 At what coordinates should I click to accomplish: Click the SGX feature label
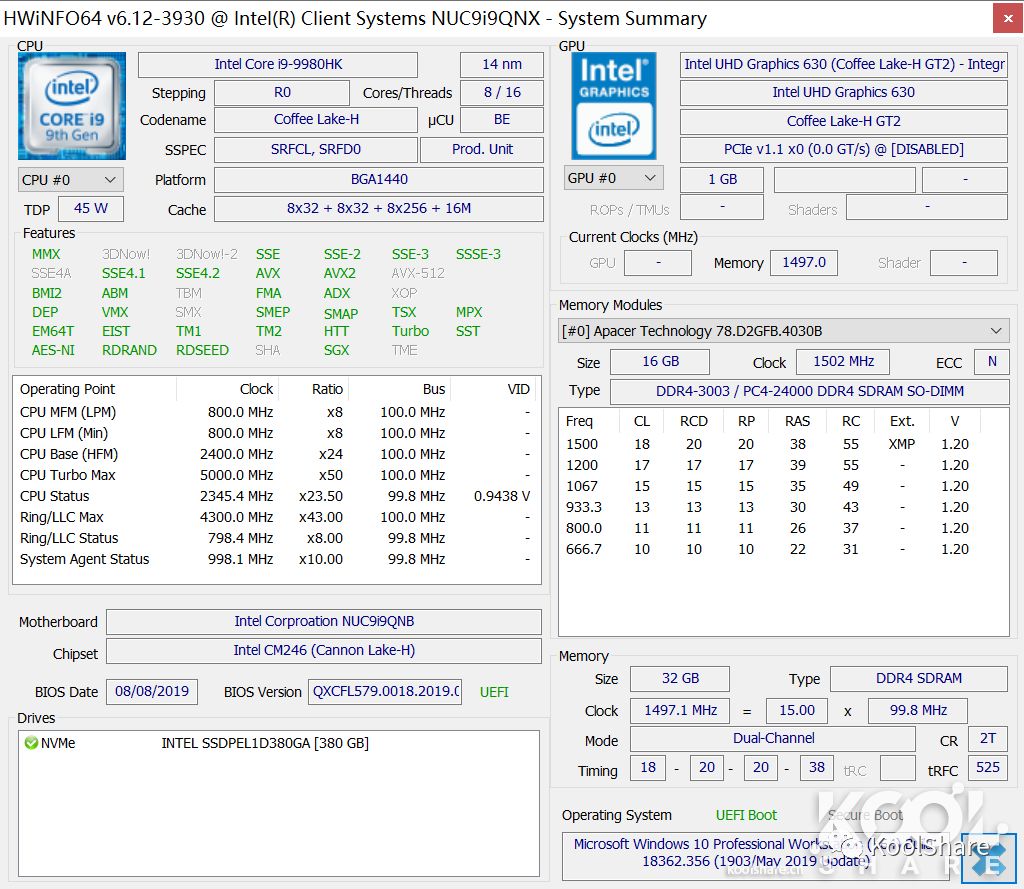click(x=336, y=351)
